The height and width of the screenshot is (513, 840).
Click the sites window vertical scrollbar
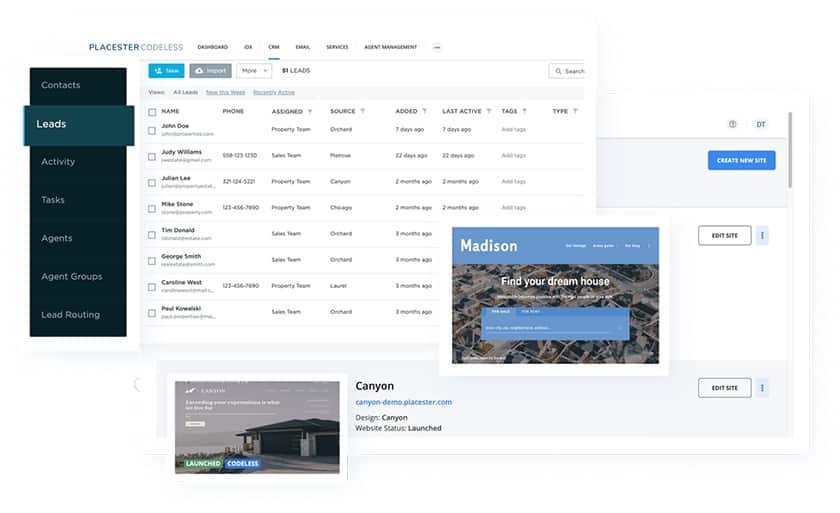790,150
